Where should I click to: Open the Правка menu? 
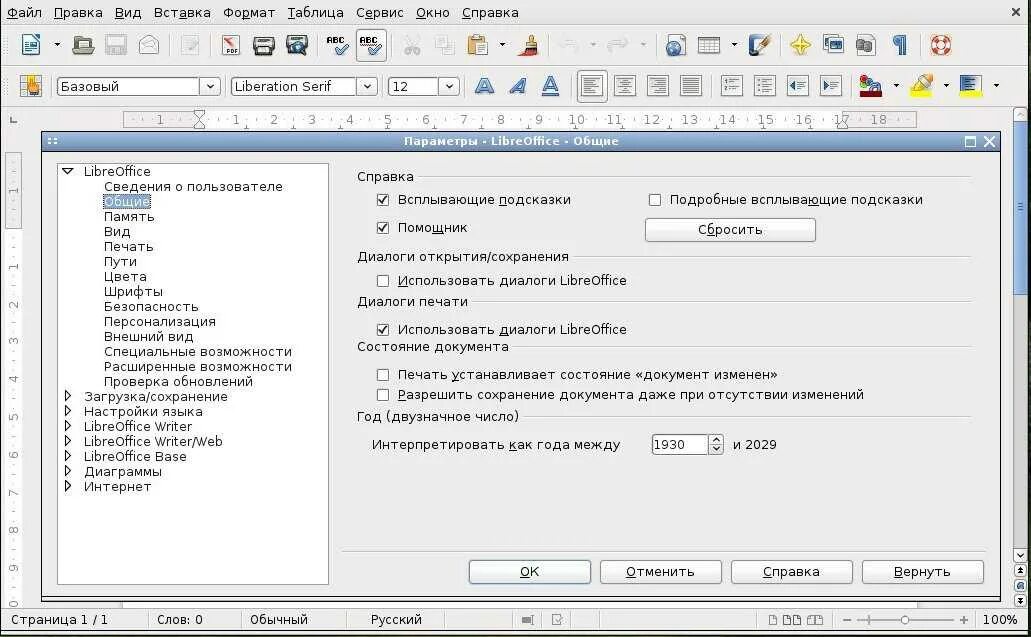pos(78,12)
